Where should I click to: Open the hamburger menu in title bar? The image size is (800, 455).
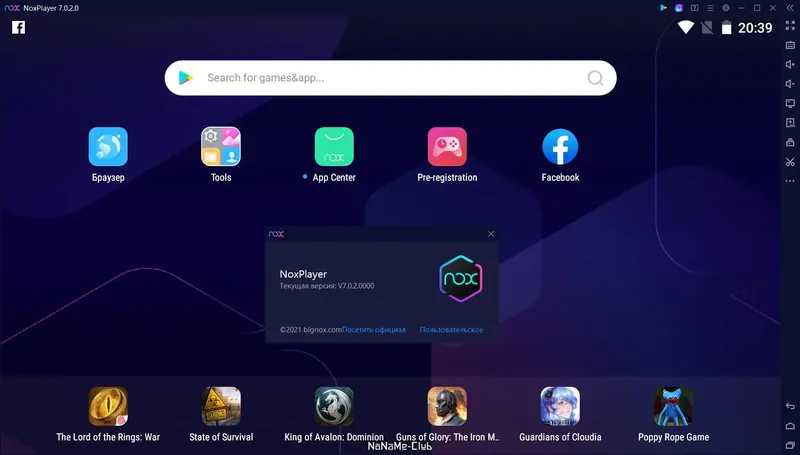point(710,8)
